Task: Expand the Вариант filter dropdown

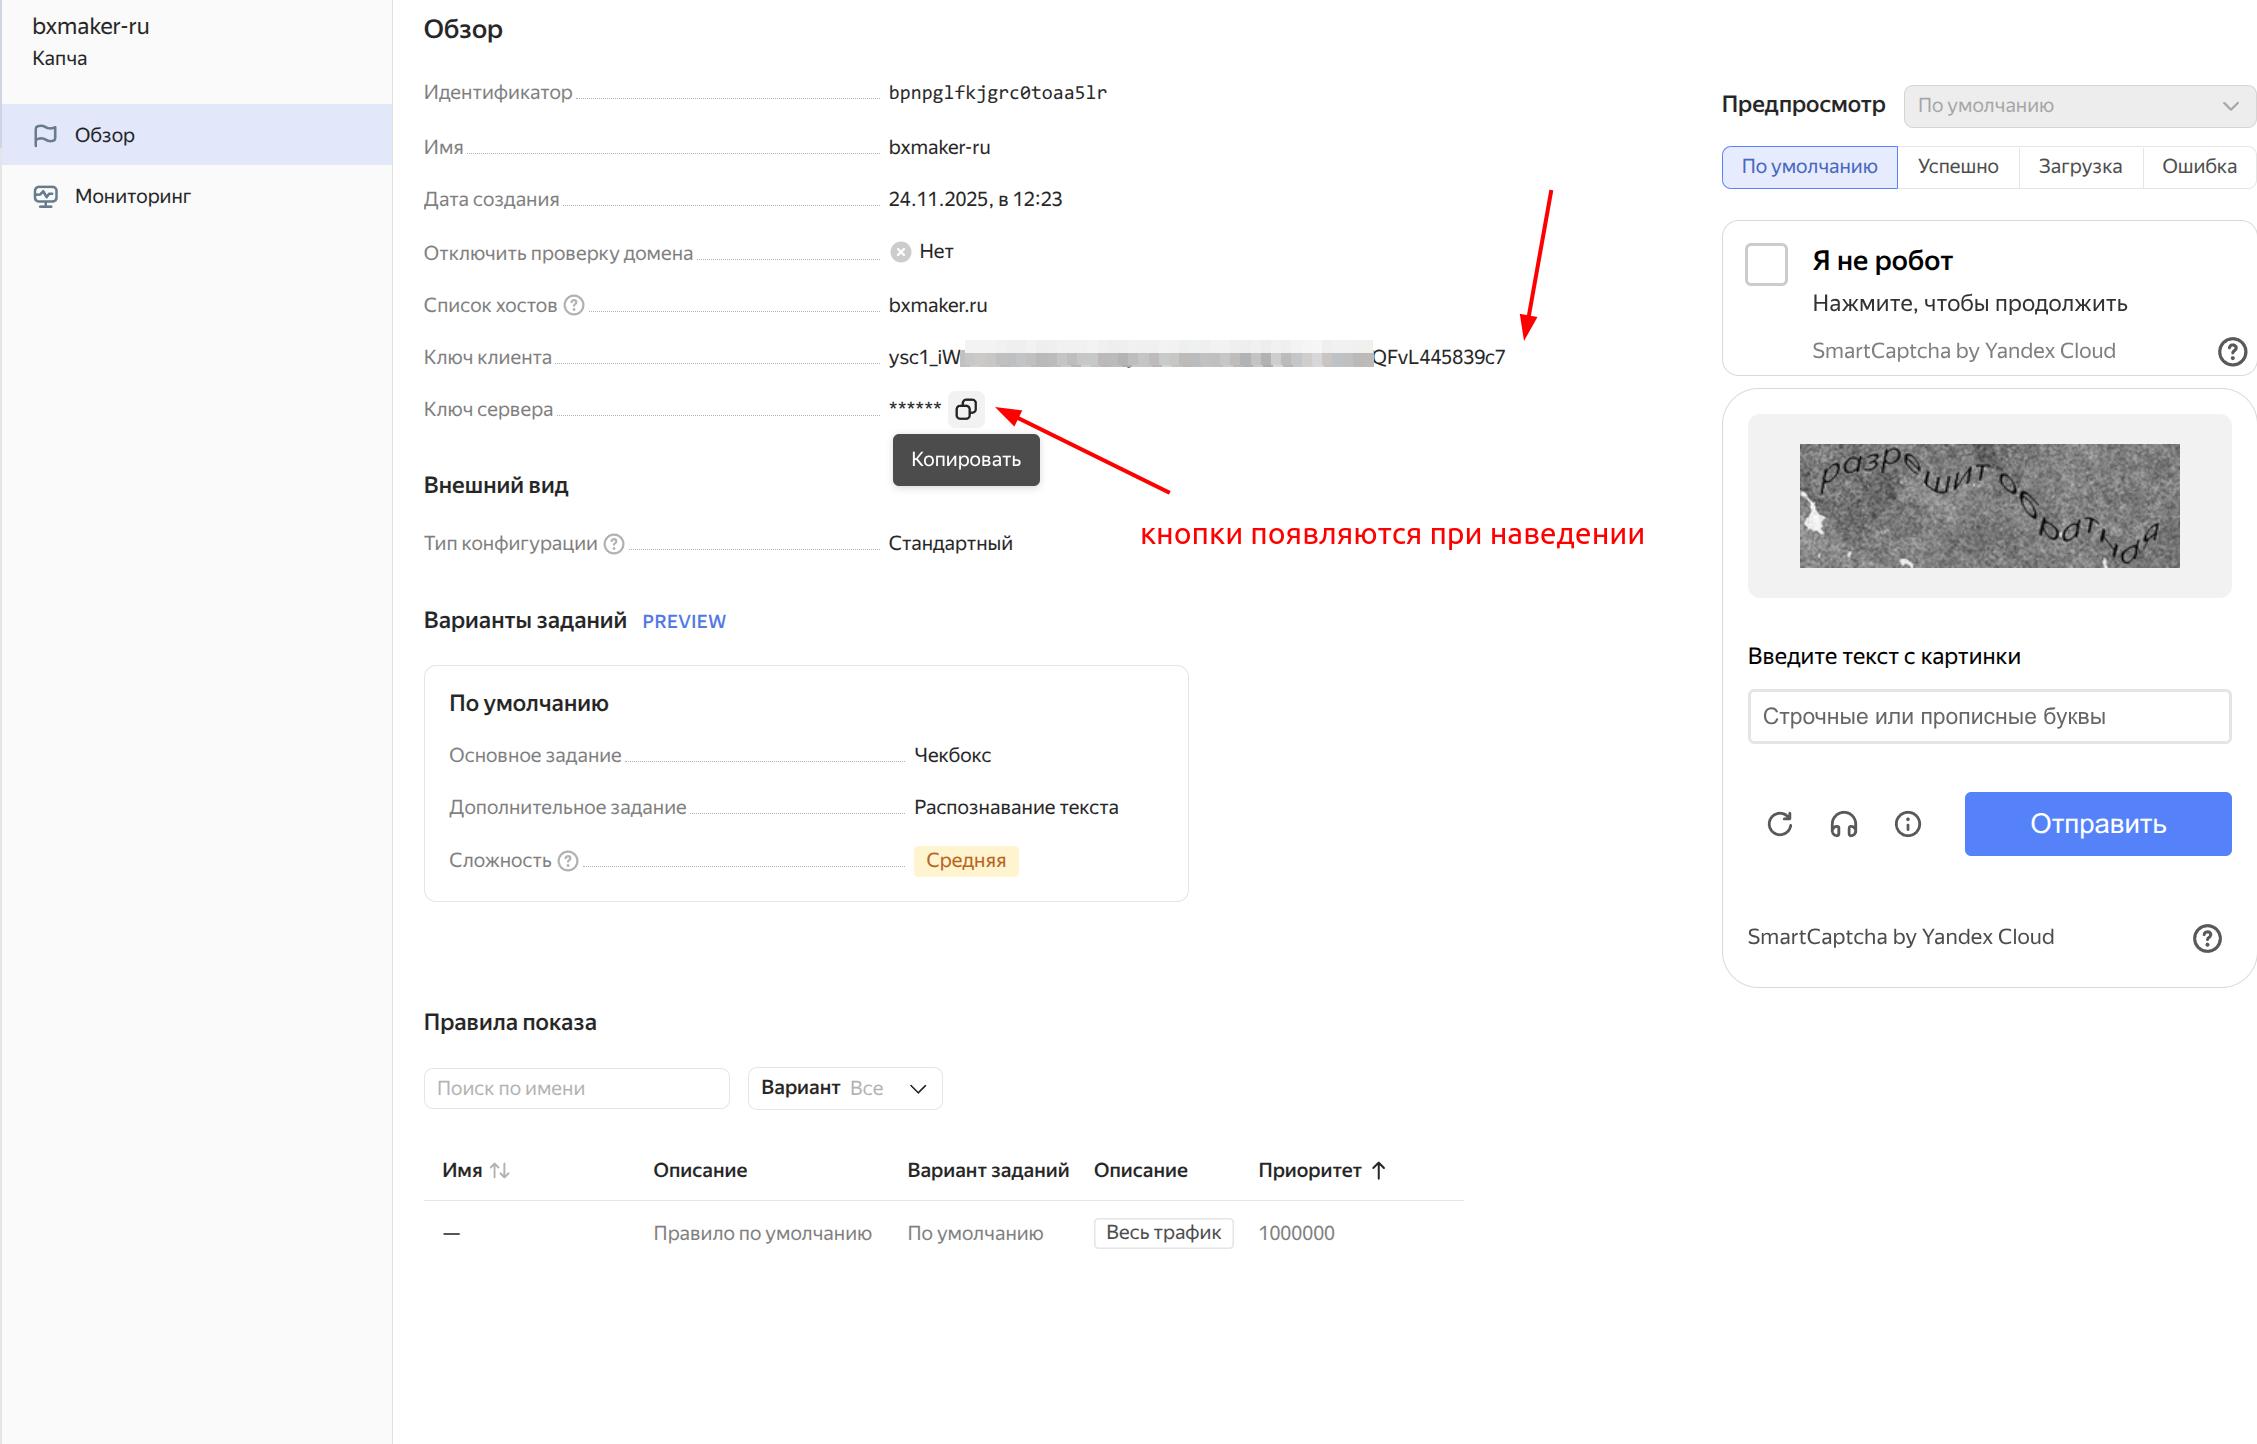Action: 845,1088
